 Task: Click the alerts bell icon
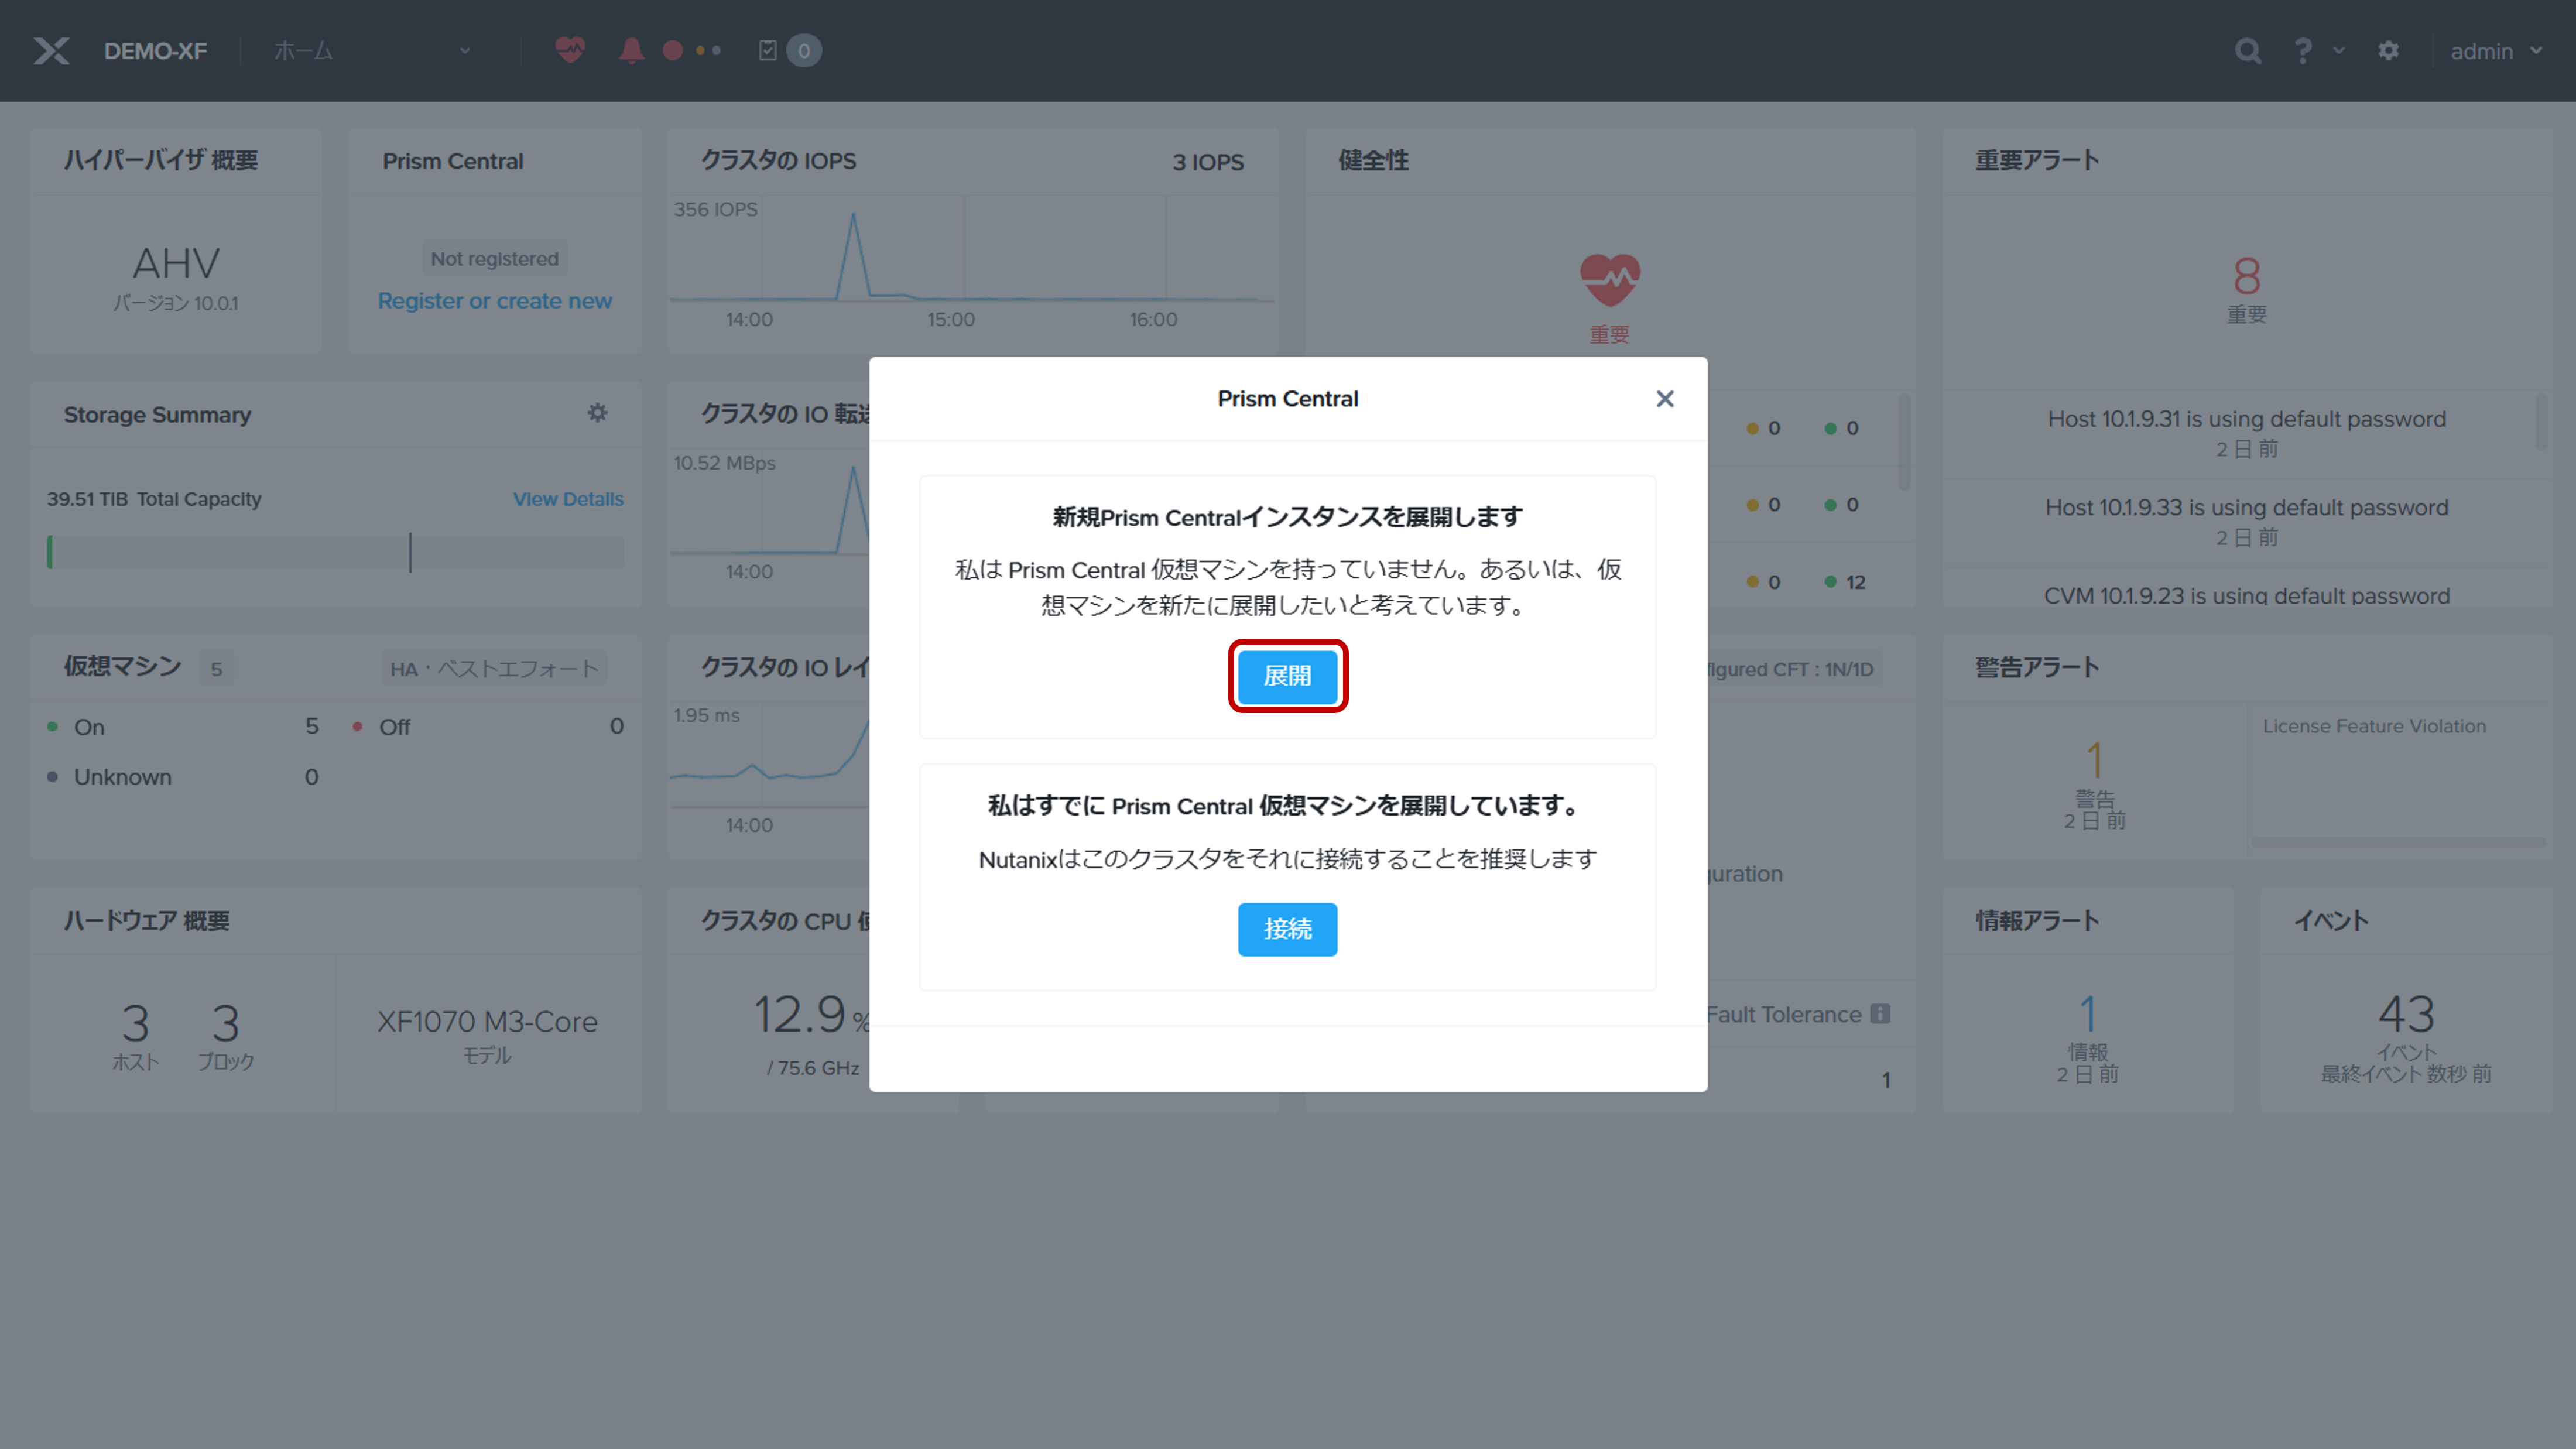(631, 50)
